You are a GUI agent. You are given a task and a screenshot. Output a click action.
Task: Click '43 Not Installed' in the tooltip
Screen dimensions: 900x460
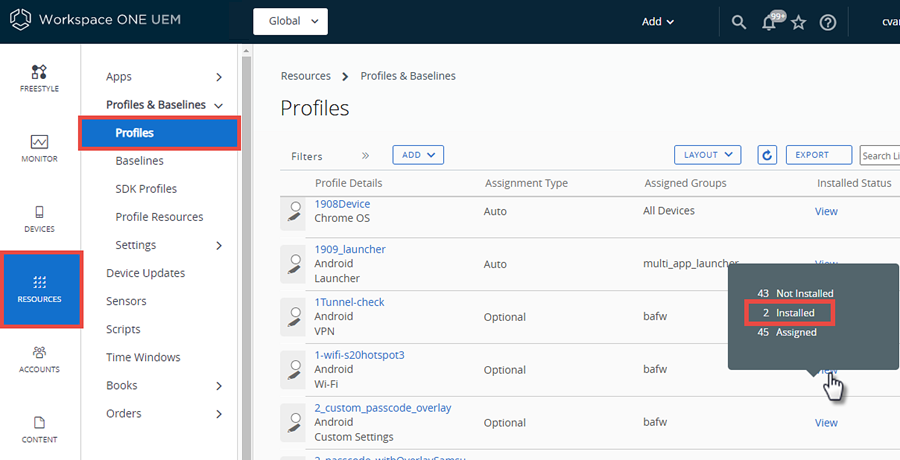[796, 293]
